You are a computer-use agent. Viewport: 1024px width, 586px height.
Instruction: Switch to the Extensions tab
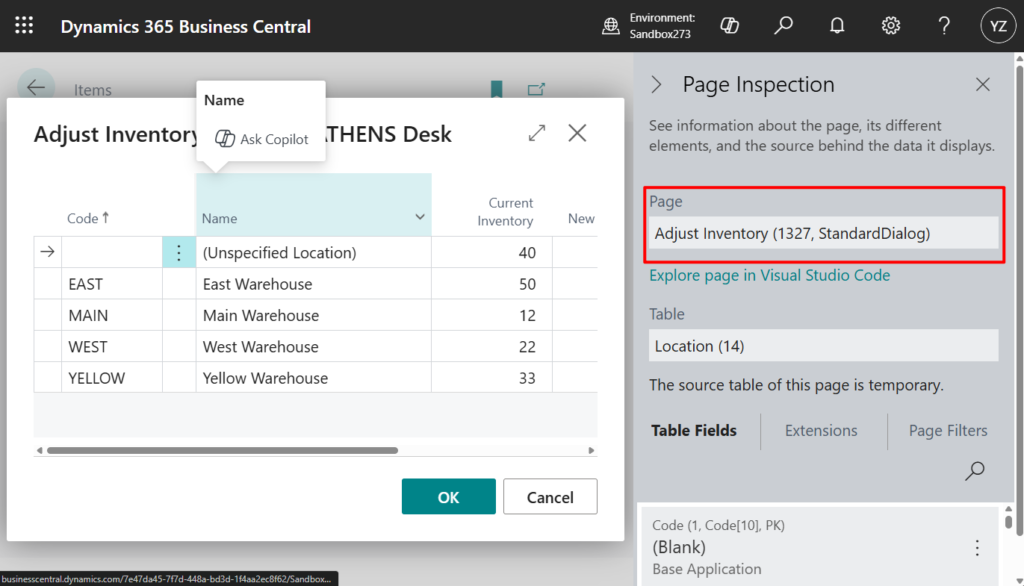click(821, 431)
